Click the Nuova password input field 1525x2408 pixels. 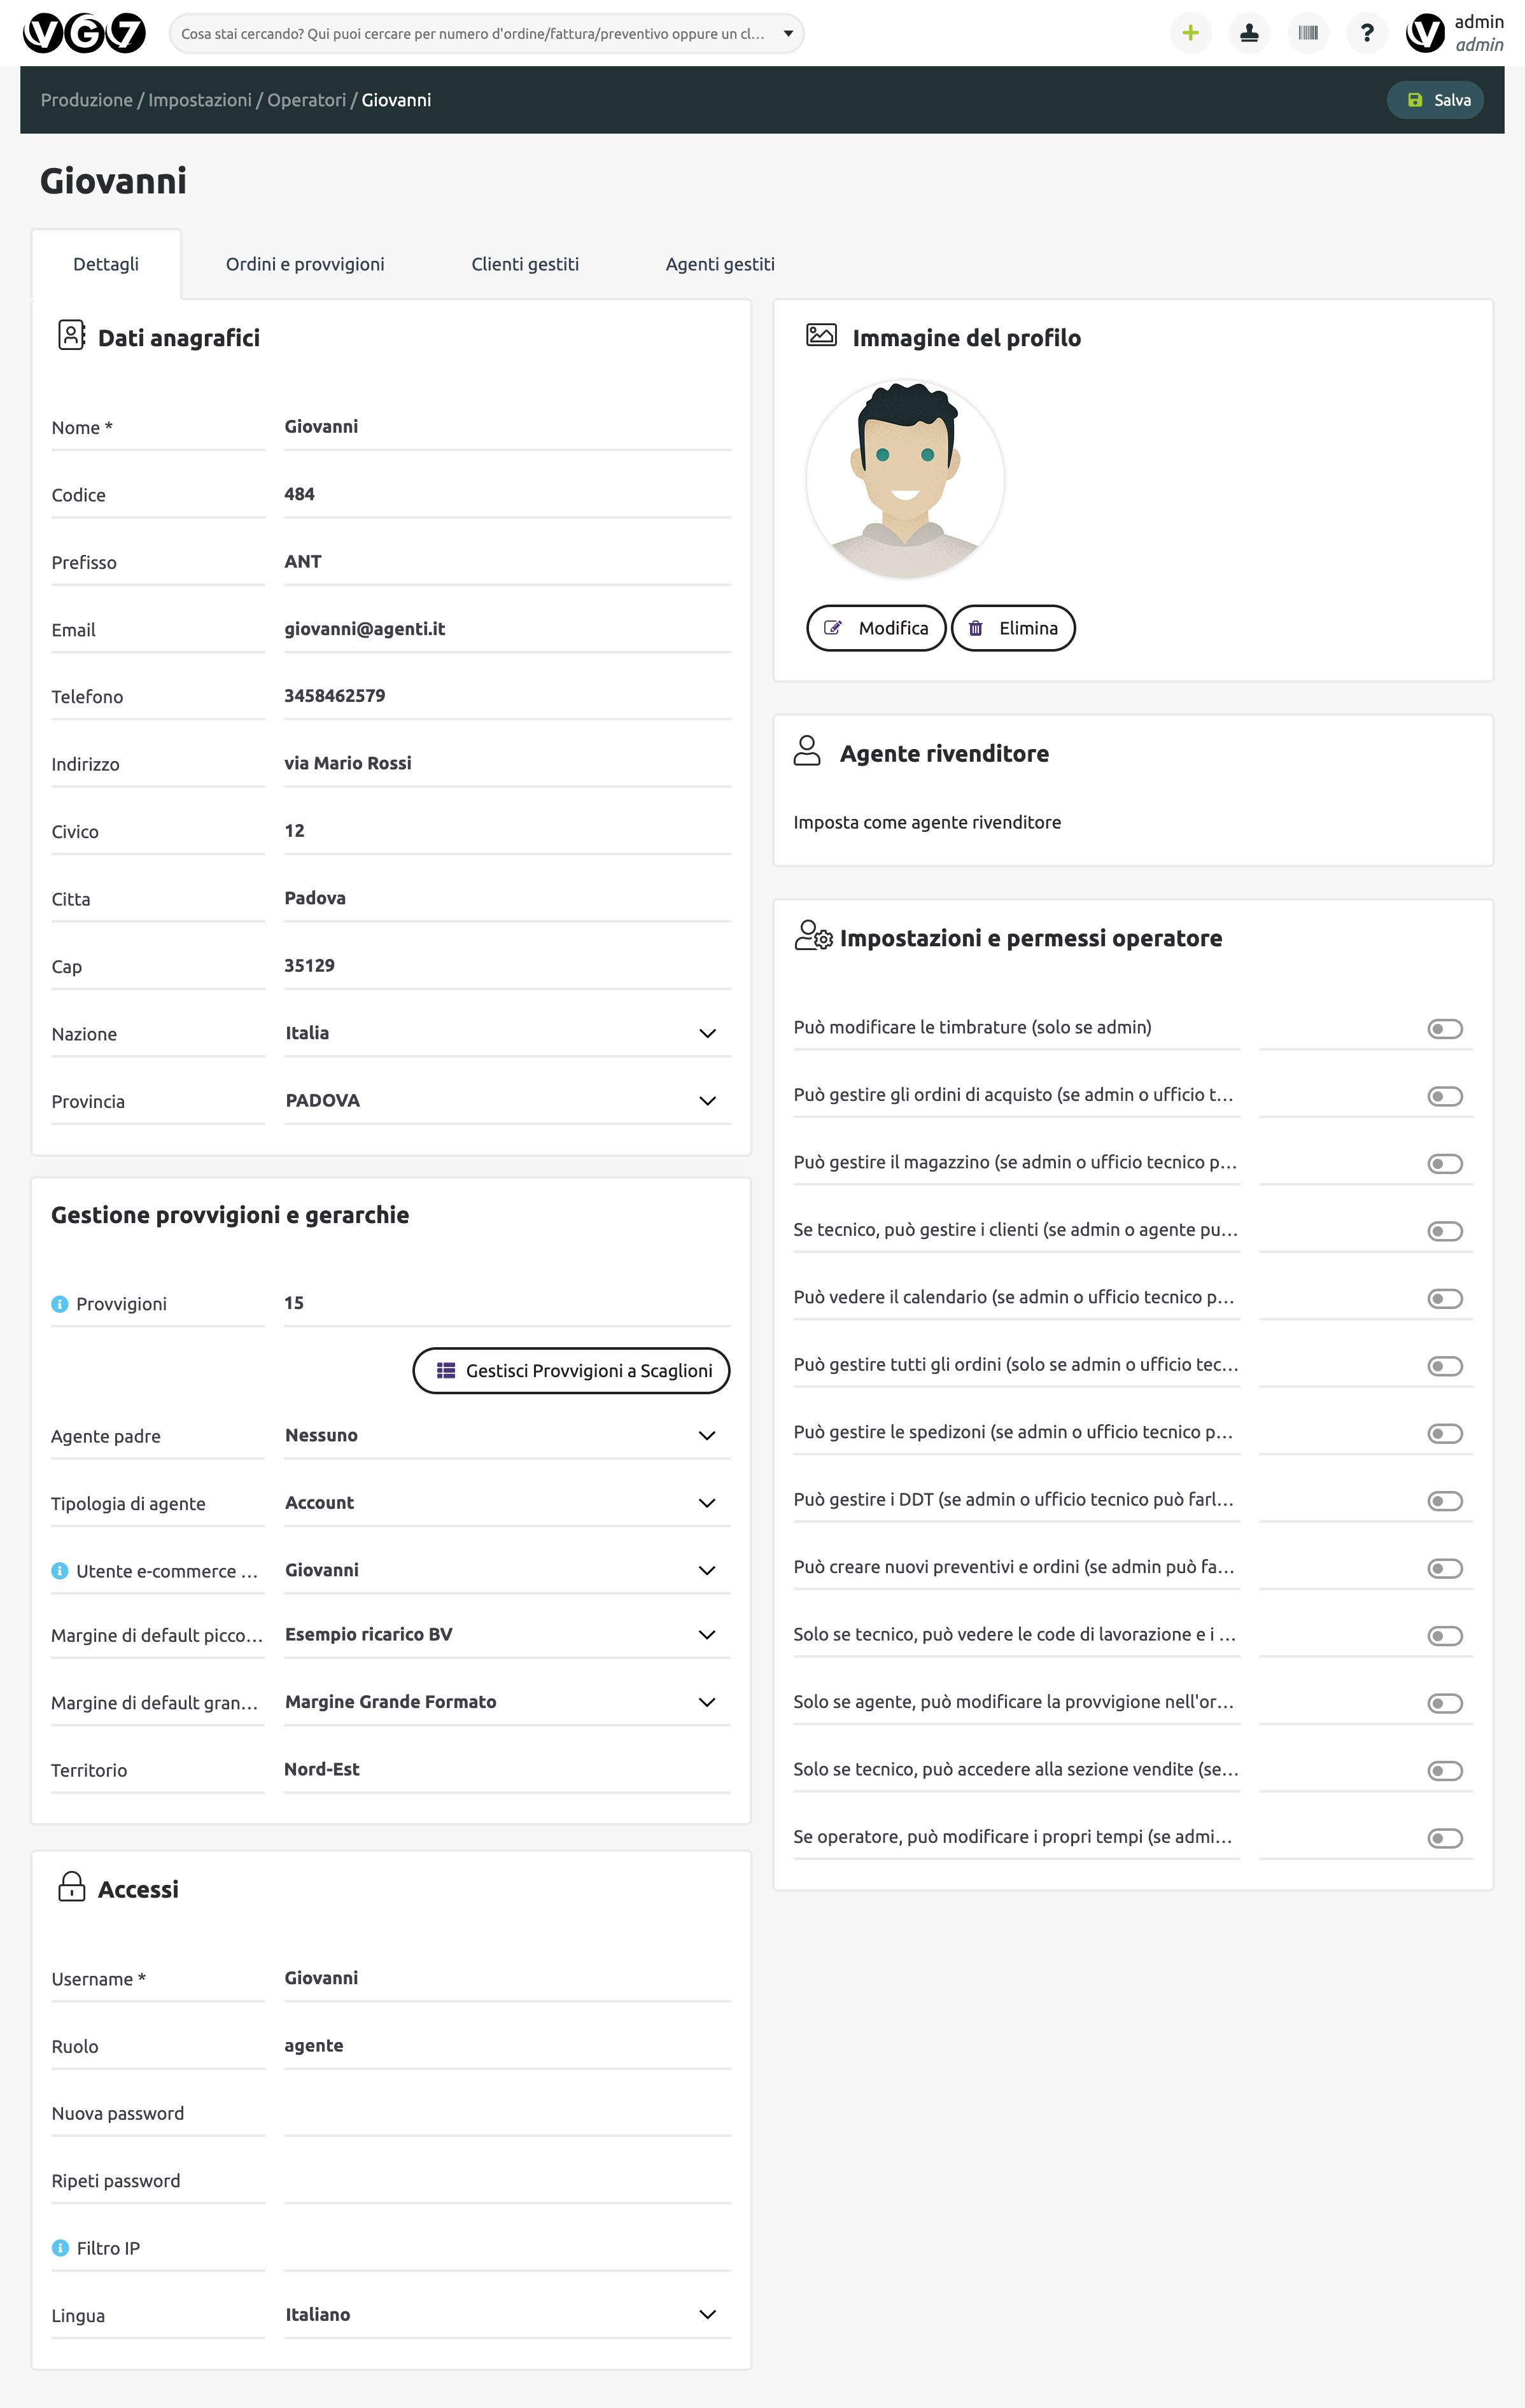(507, 2113)
